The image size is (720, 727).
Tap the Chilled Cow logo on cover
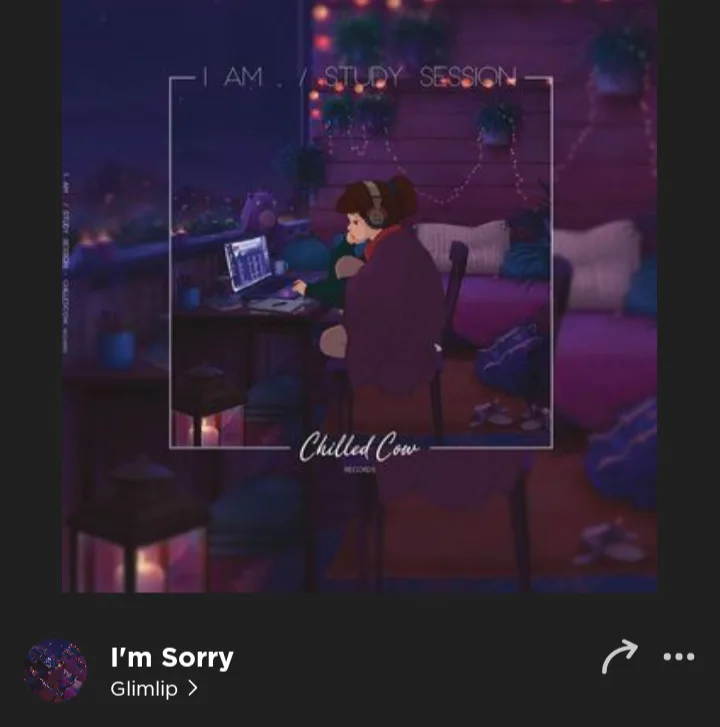pos(359,447)
